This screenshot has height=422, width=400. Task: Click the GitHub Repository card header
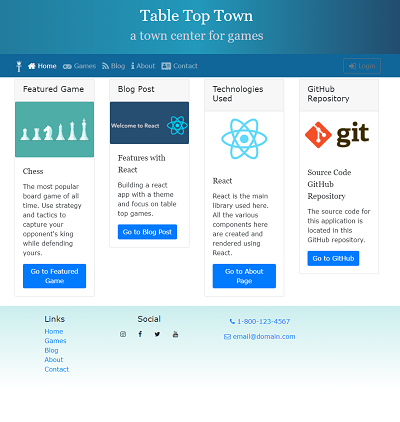[x=339, y=94]
